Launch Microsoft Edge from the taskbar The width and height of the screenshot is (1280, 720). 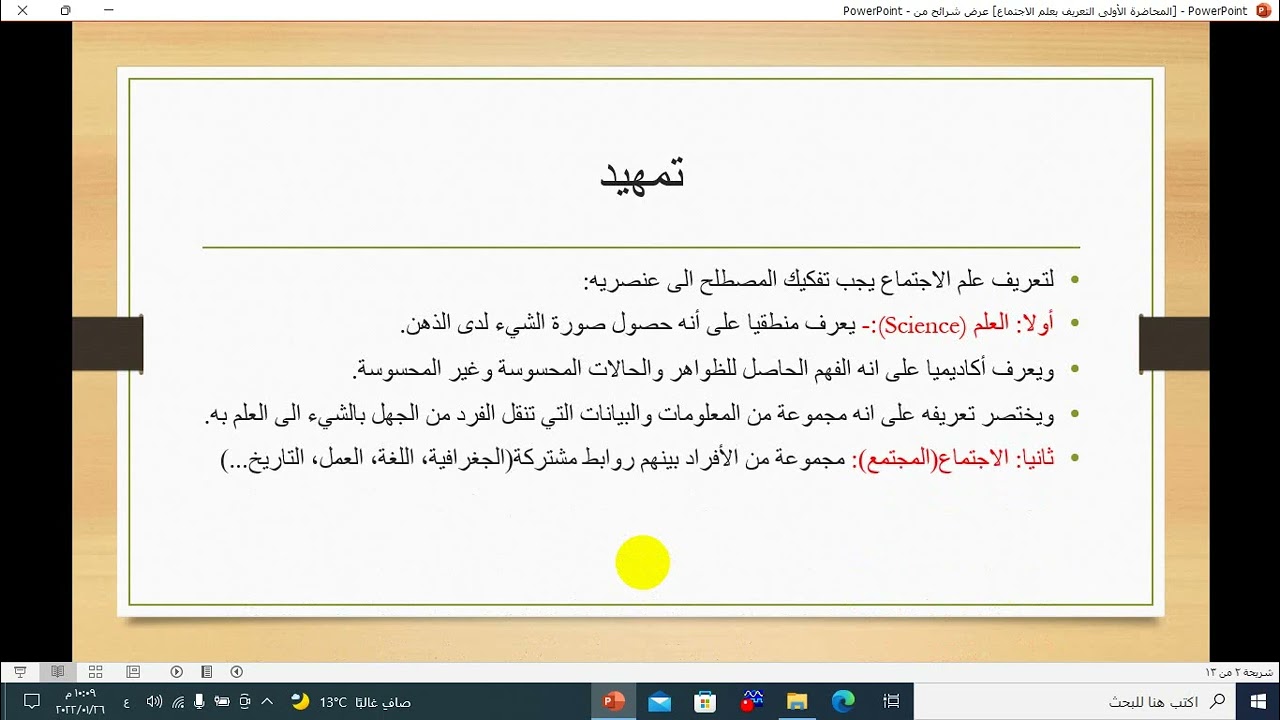point(844,702)
